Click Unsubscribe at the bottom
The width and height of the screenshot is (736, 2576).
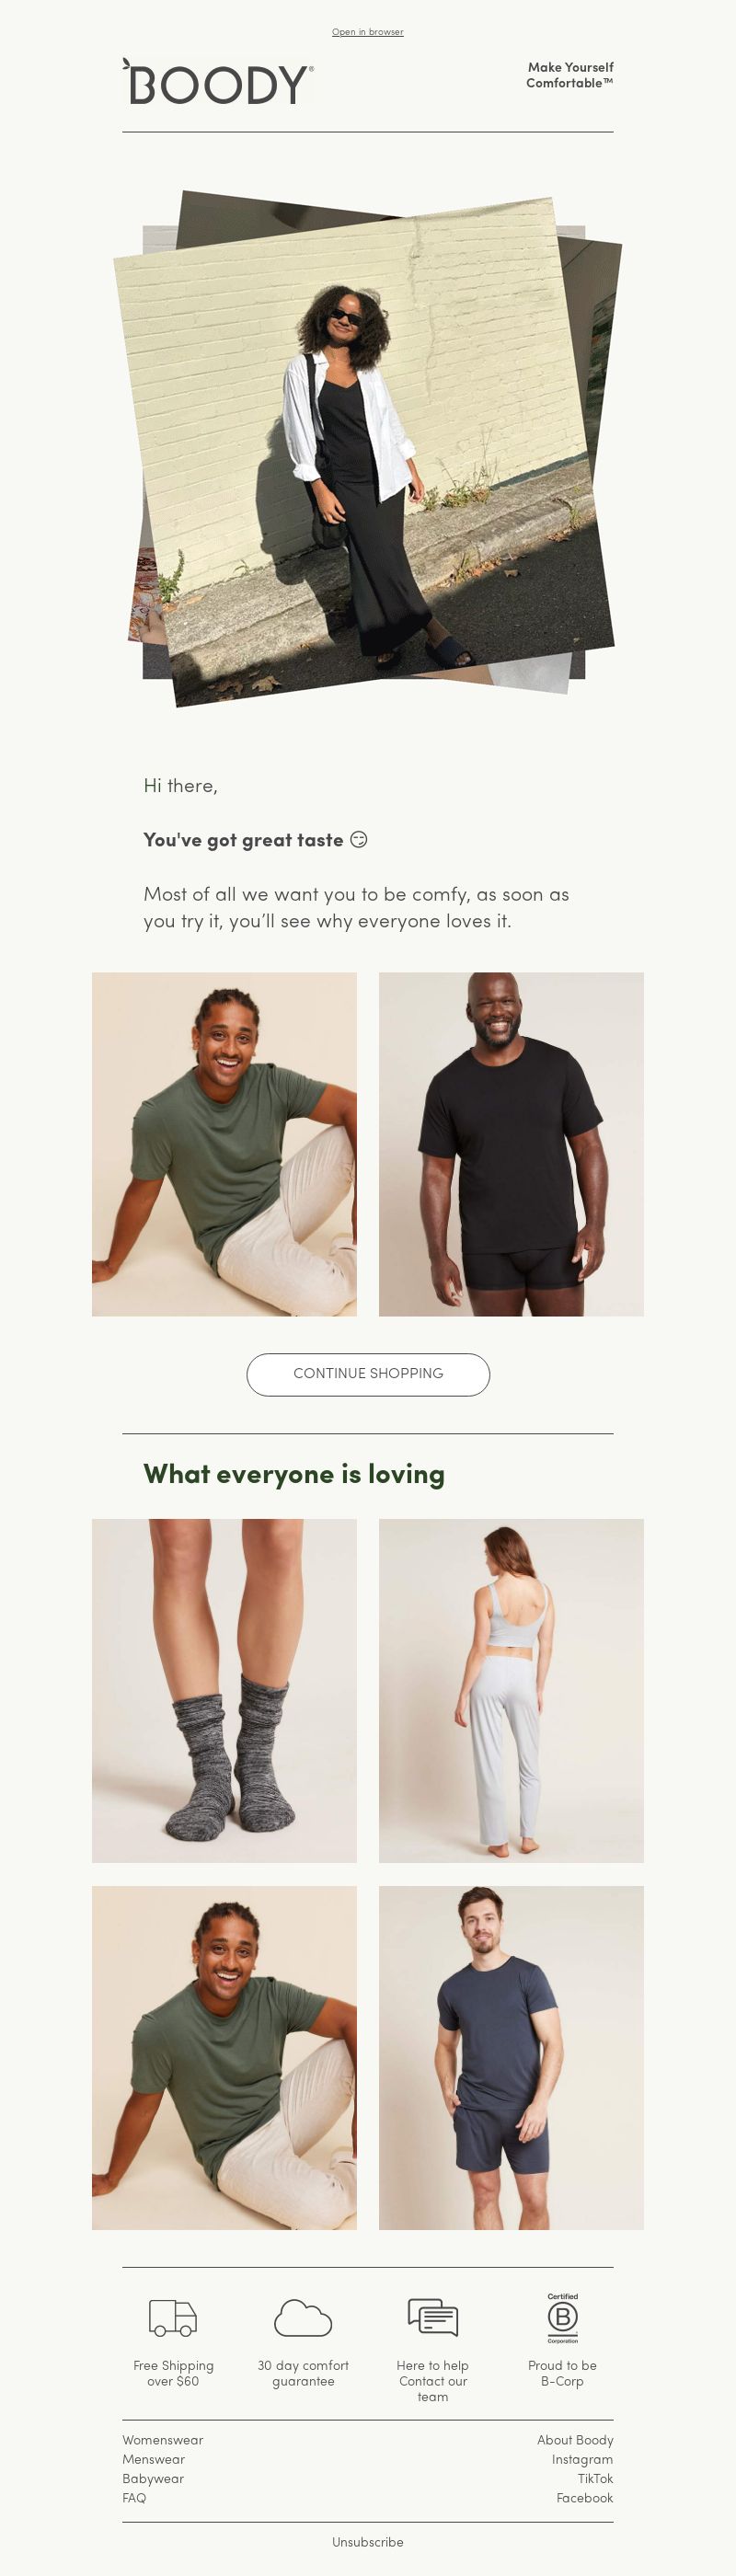(368, 2542)
